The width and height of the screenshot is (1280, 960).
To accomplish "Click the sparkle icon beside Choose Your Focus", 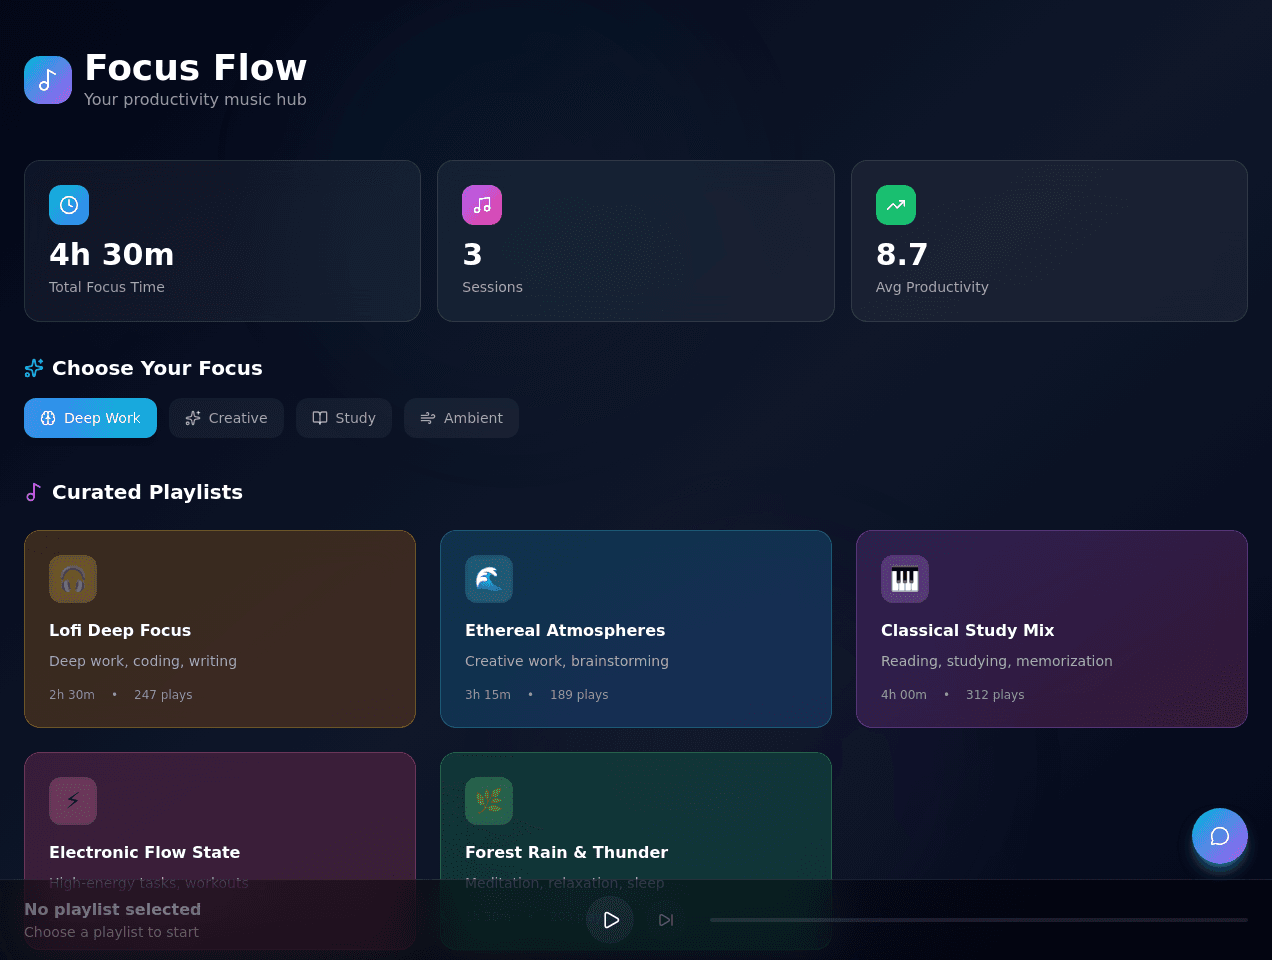I will click(34, 368).
